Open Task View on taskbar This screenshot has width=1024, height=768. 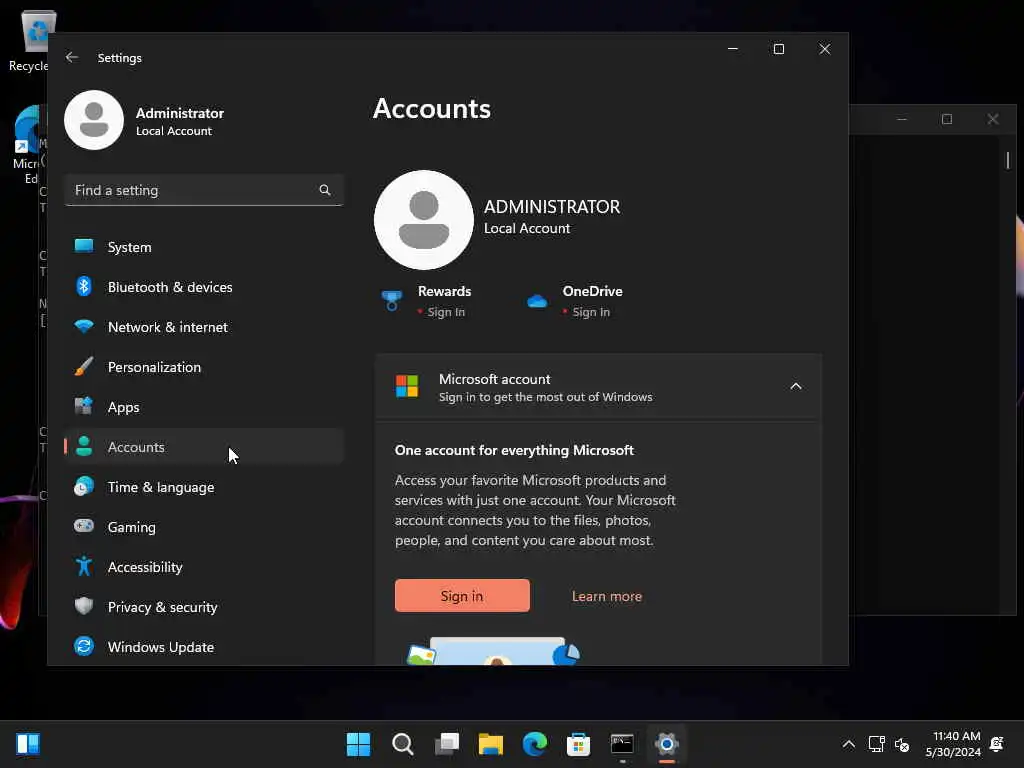[x=447, y=744]
